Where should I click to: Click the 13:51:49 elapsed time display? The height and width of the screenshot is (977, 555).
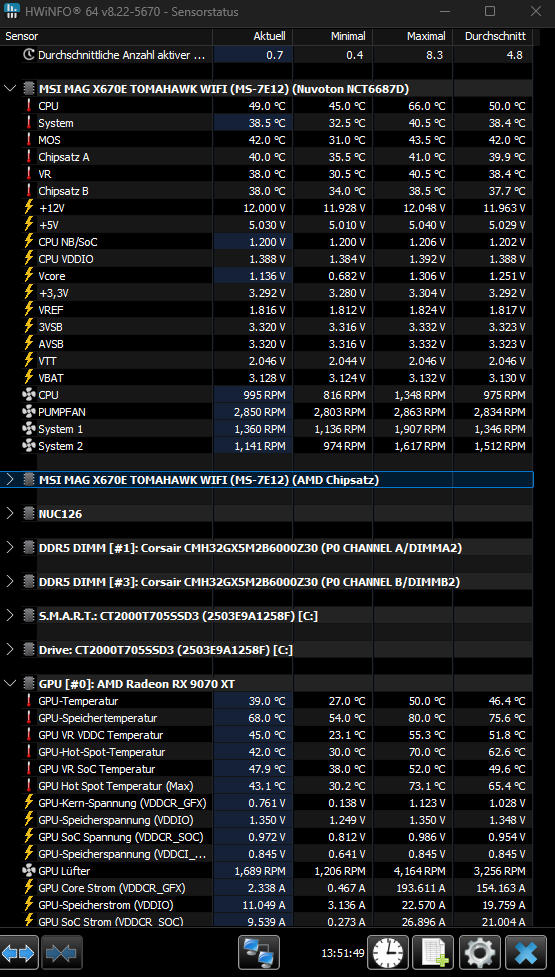point(343,953)
